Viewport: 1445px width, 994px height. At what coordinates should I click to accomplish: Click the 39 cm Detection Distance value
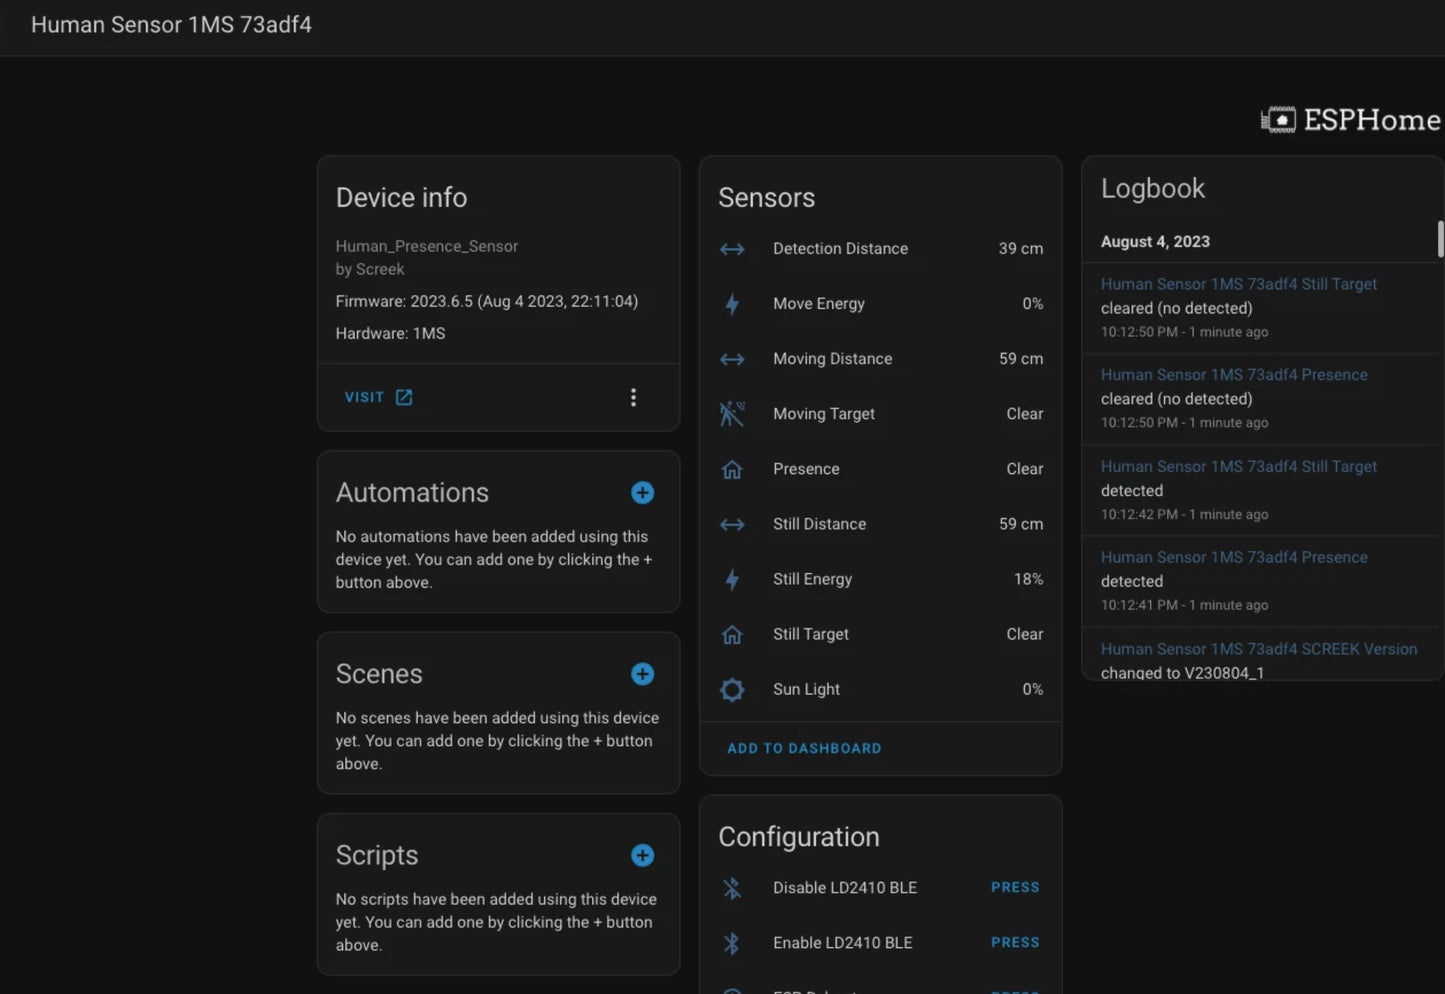point(1020,249)
